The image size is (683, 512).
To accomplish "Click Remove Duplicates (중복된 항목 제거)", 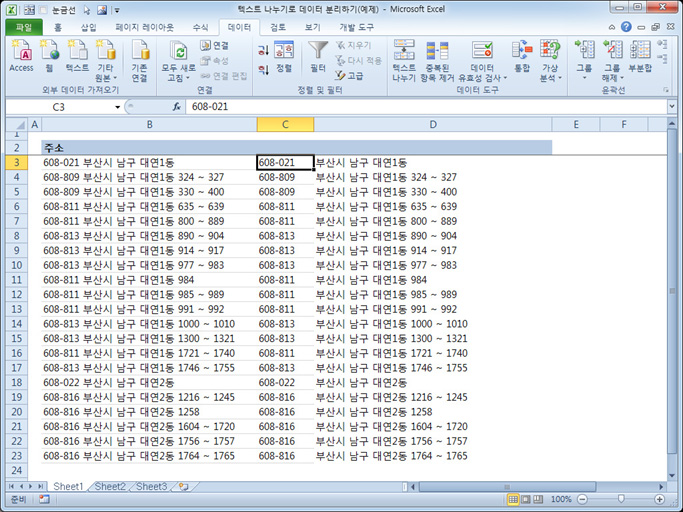I will coord(437,61).
